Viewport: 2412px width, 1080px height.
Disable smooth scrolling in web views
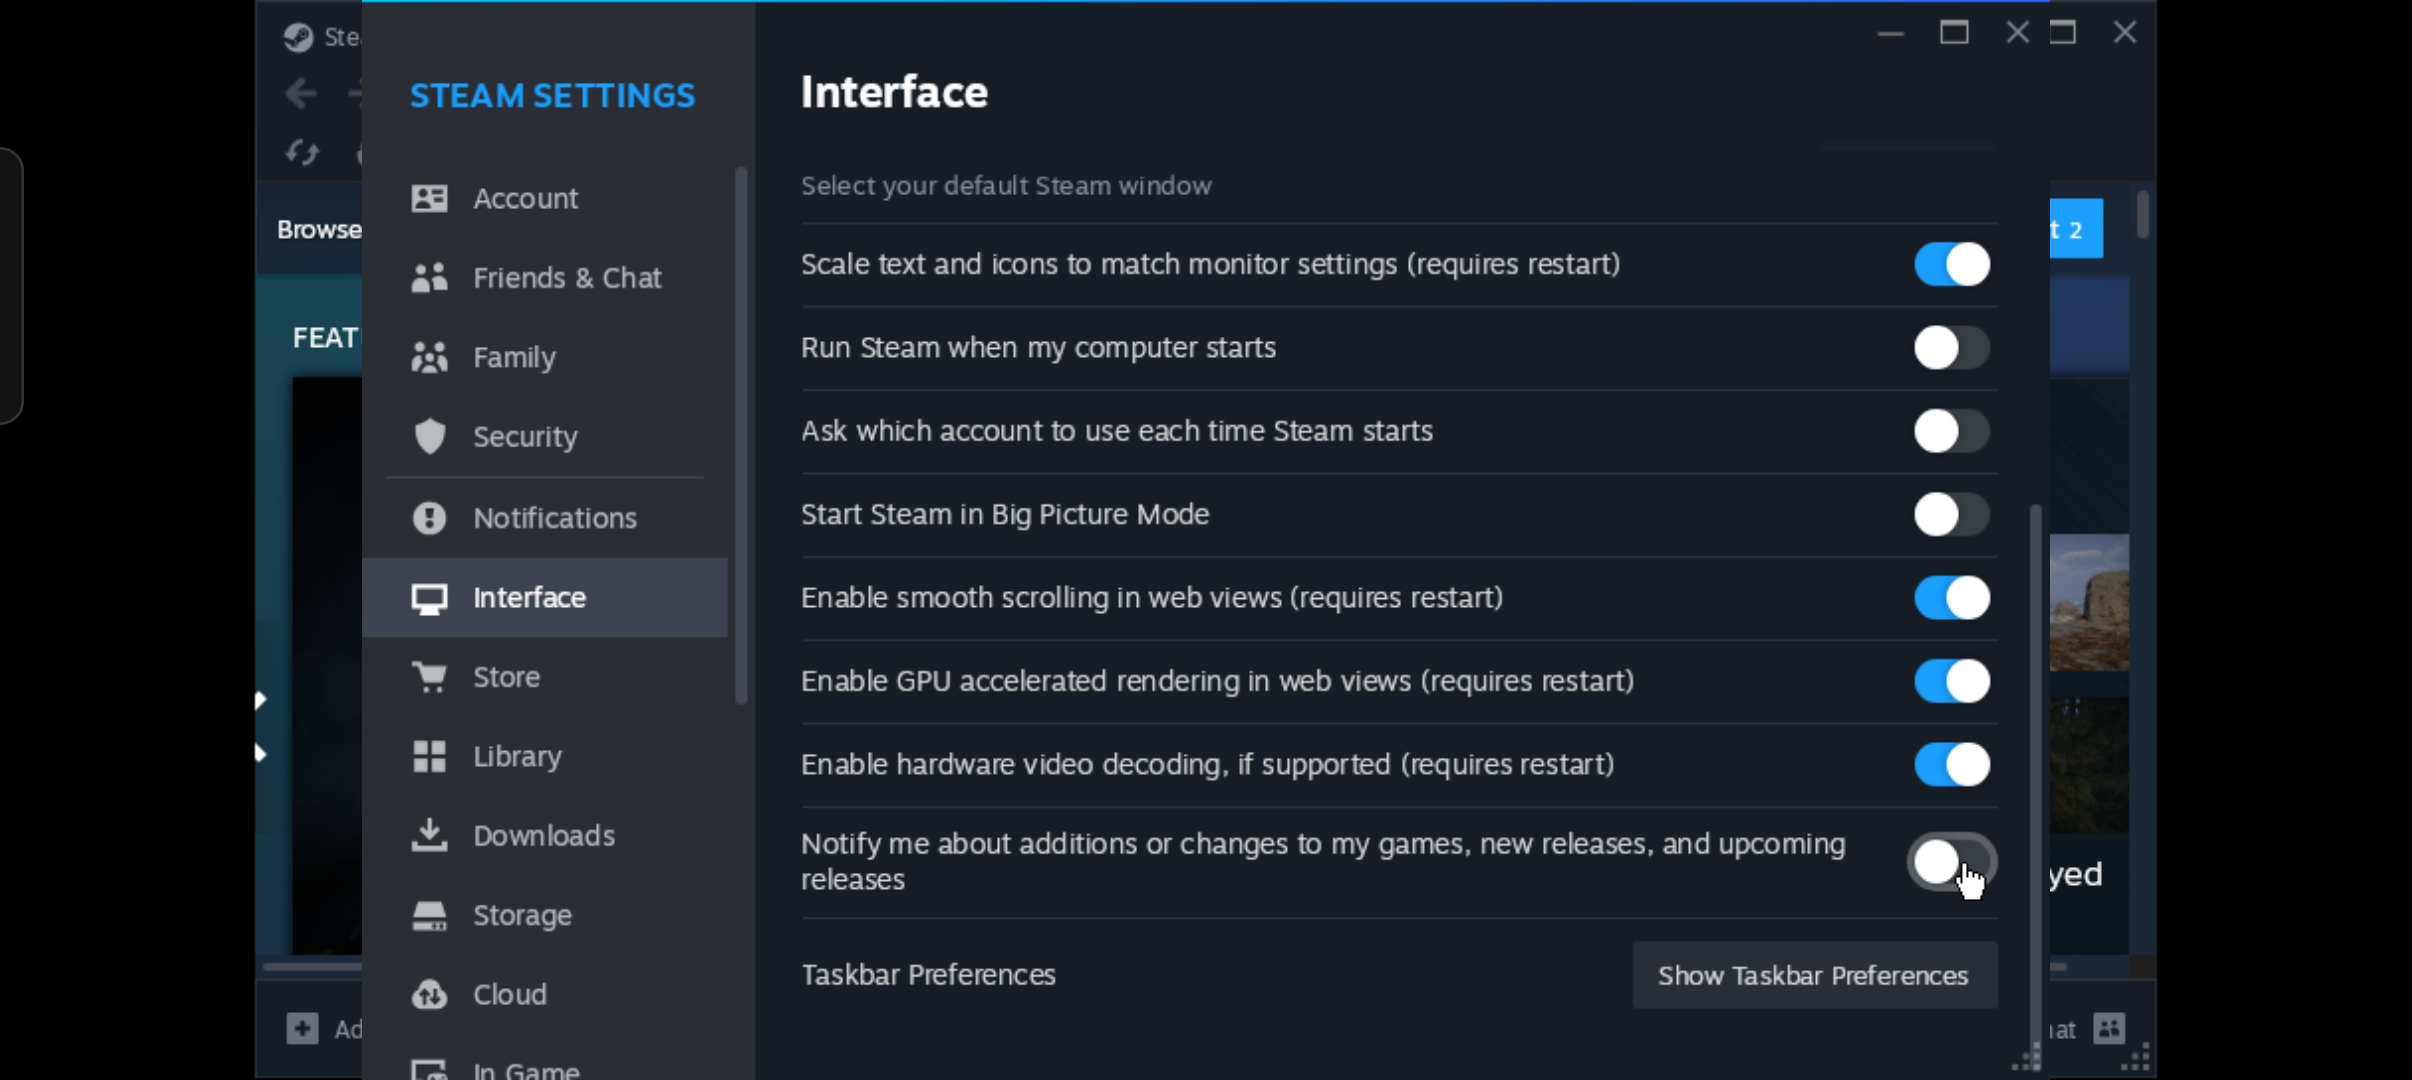[1951, 598]
